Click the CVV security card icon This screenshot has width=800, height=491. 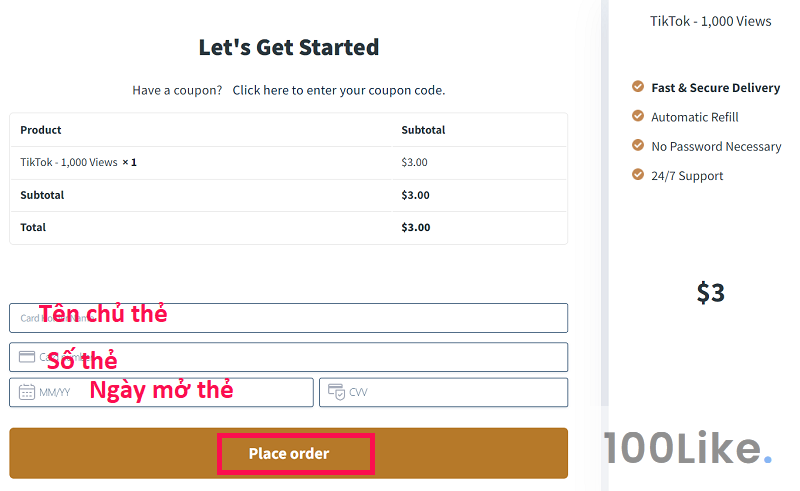tap(336, 392)
